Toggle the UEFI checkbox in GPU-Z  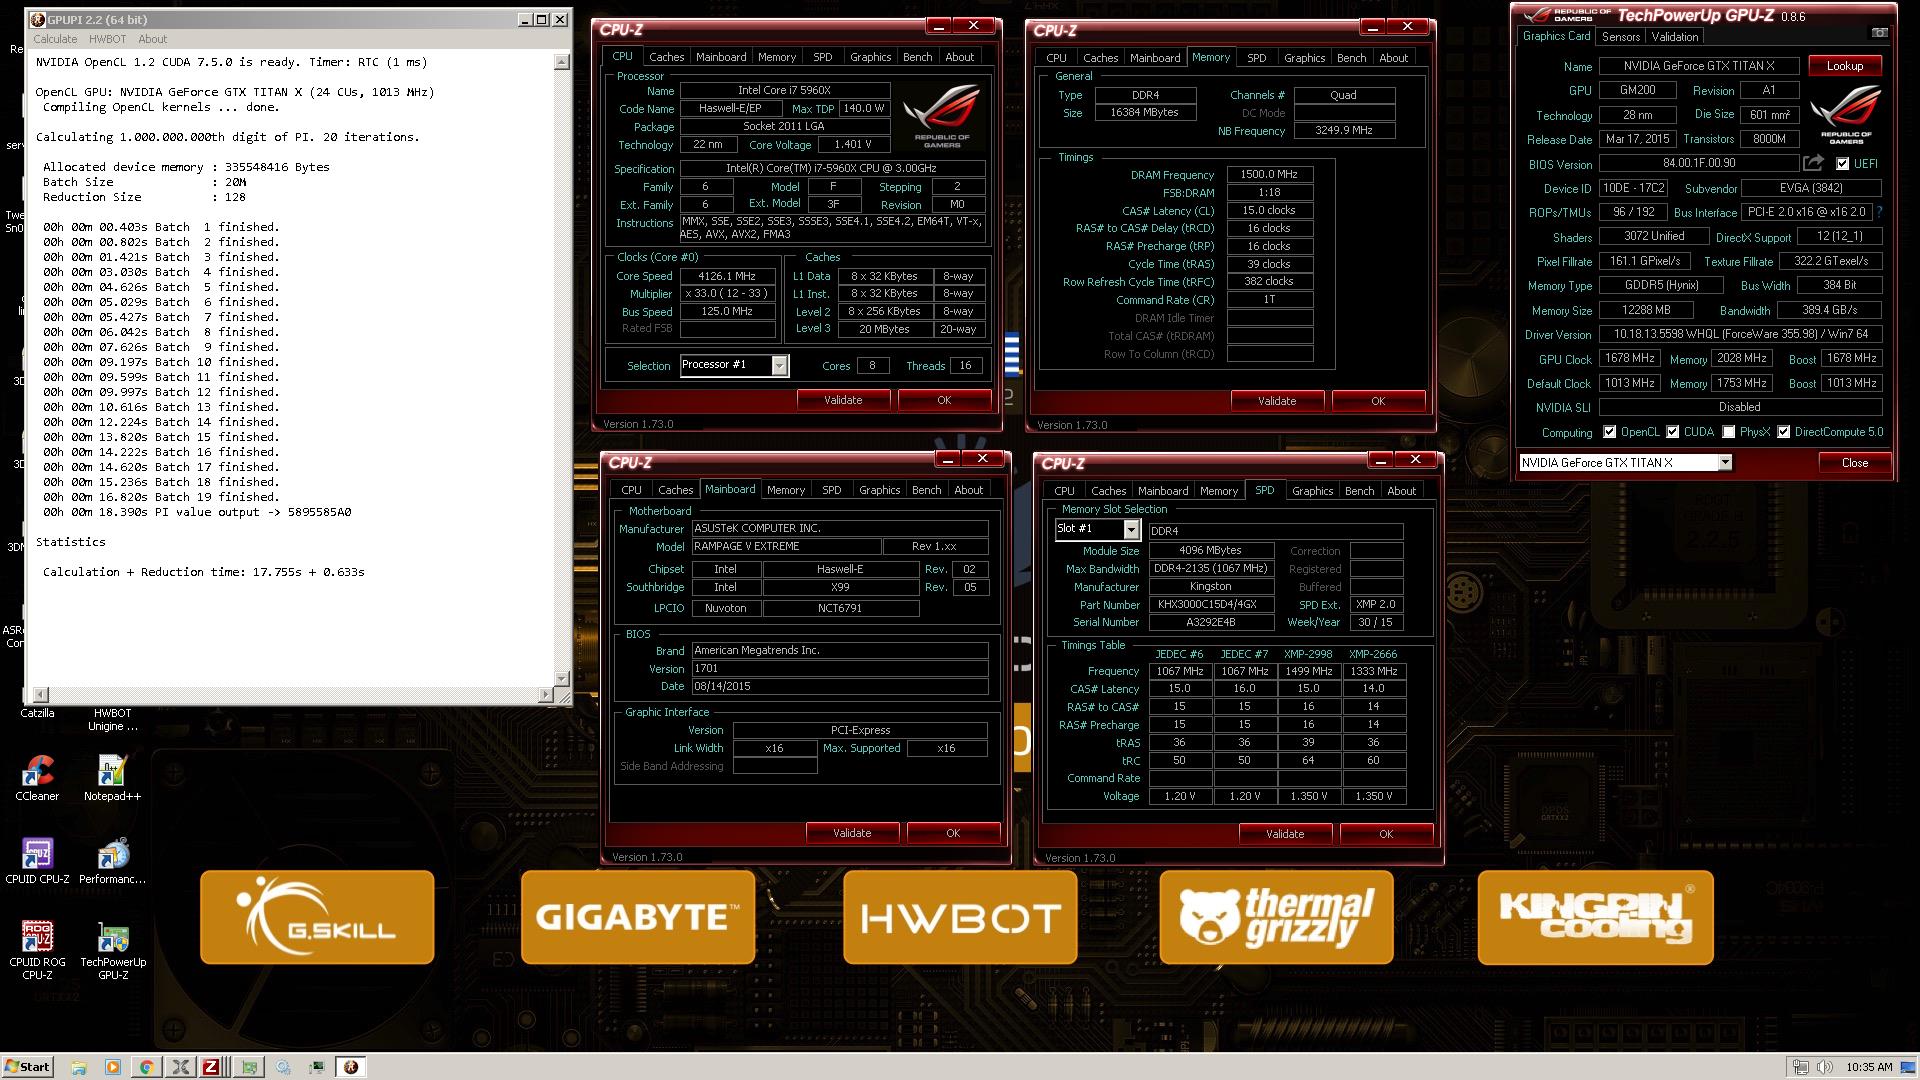[1842, 163]
